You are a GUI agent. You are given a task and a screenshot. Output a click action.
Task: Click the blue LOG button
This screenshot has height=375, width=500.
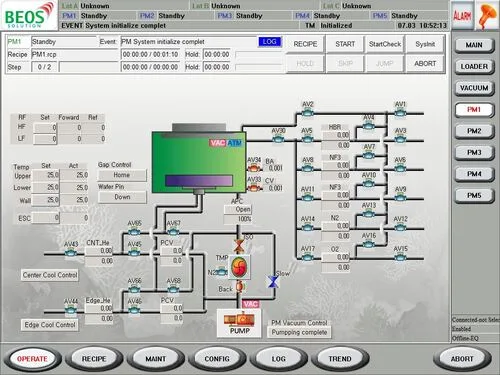coord(269,42)
